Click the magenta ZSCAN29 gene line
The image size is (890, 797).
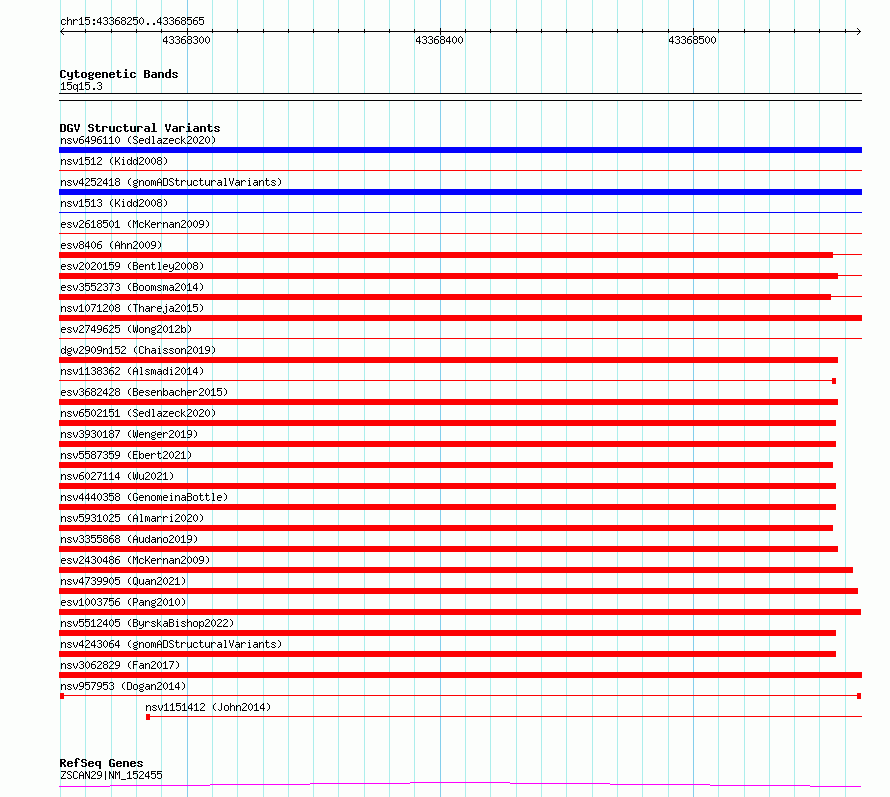click(x=460, y=784)
